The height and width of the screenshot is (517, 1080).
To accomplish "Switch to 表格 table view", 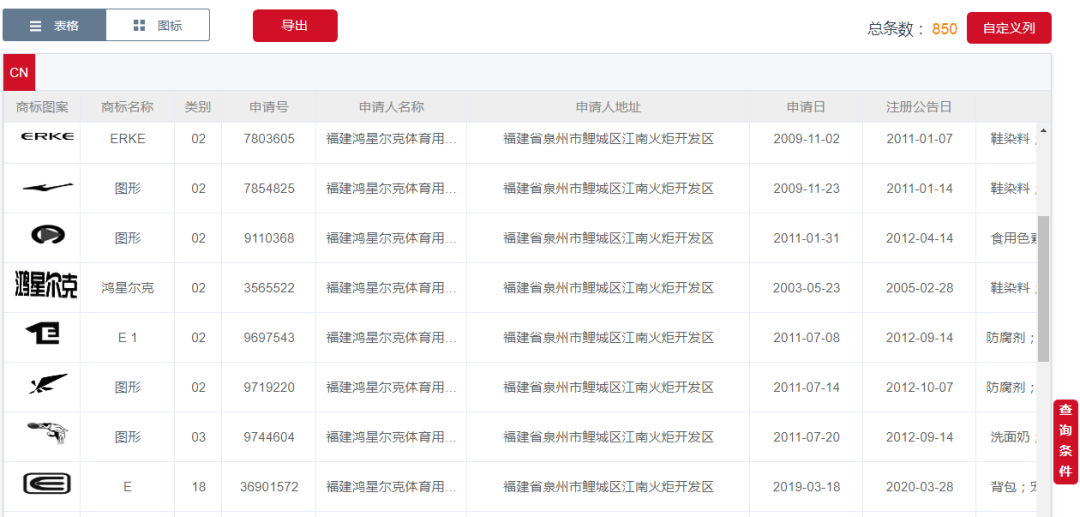I will [54, 25].
